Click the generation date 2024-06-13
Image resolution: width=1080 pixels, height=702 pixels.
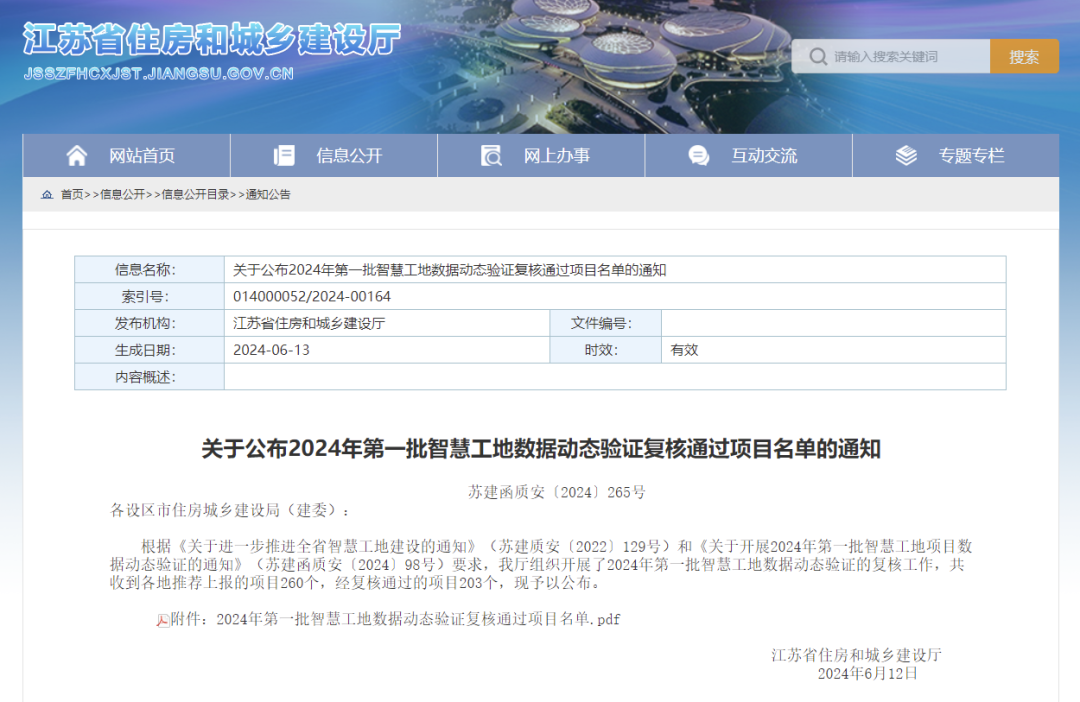(x=271, y=350)
